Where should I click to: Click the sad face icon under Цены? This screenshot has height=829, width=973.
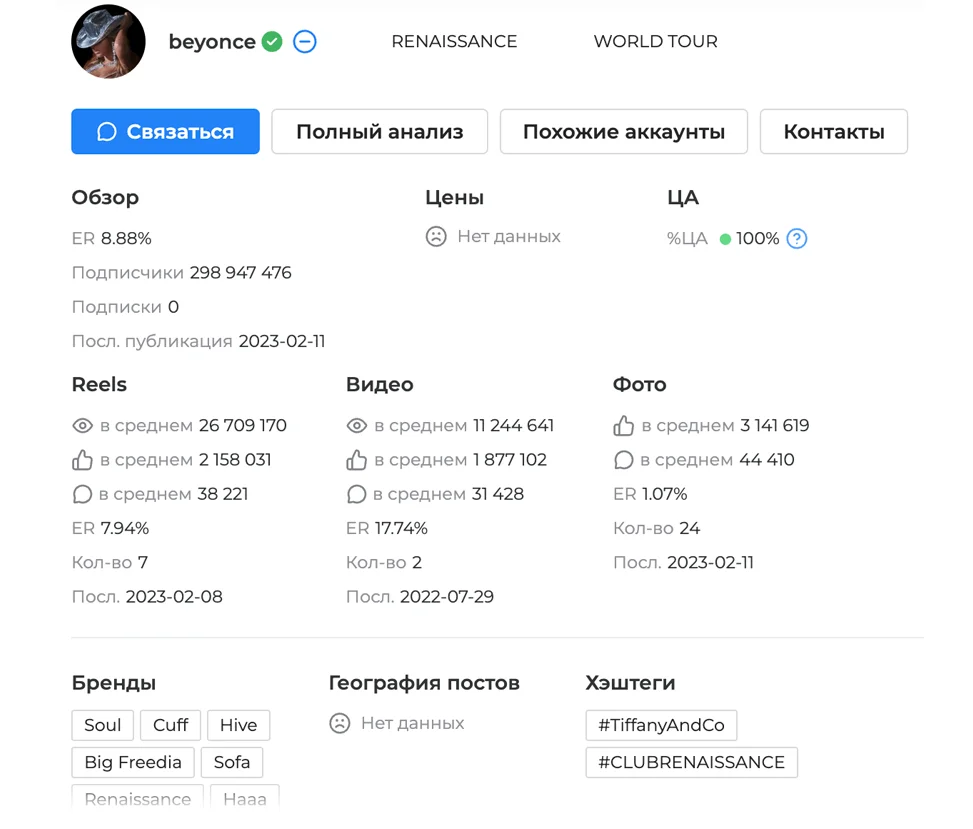coord(434,236)
